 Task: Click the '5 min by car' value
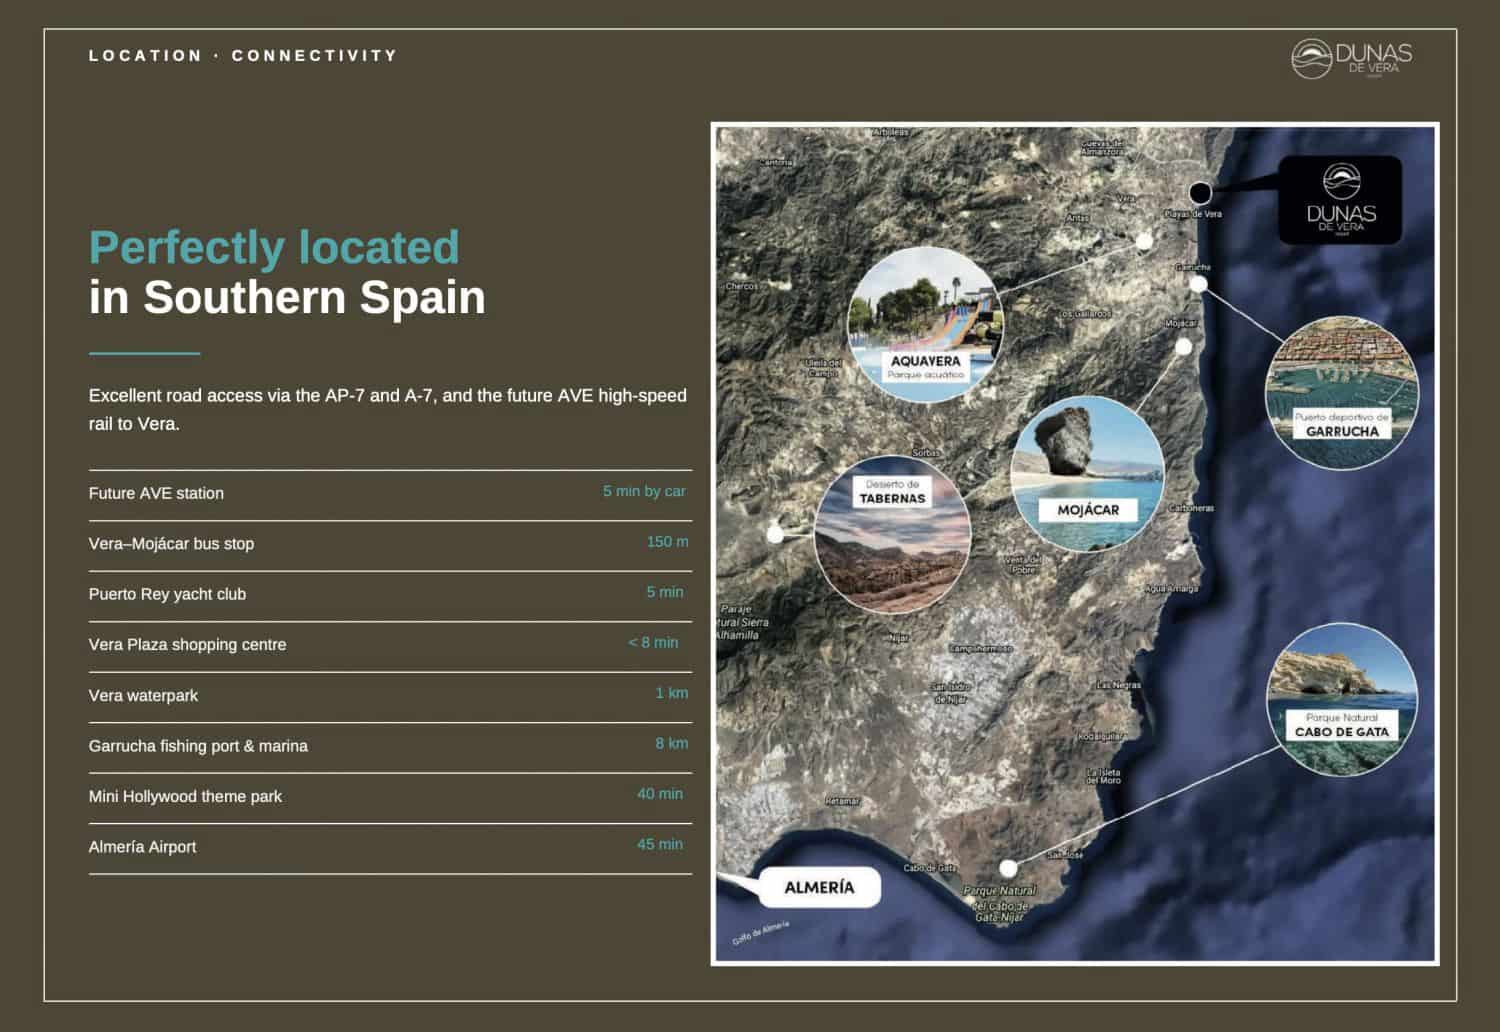tap(644, 491)
